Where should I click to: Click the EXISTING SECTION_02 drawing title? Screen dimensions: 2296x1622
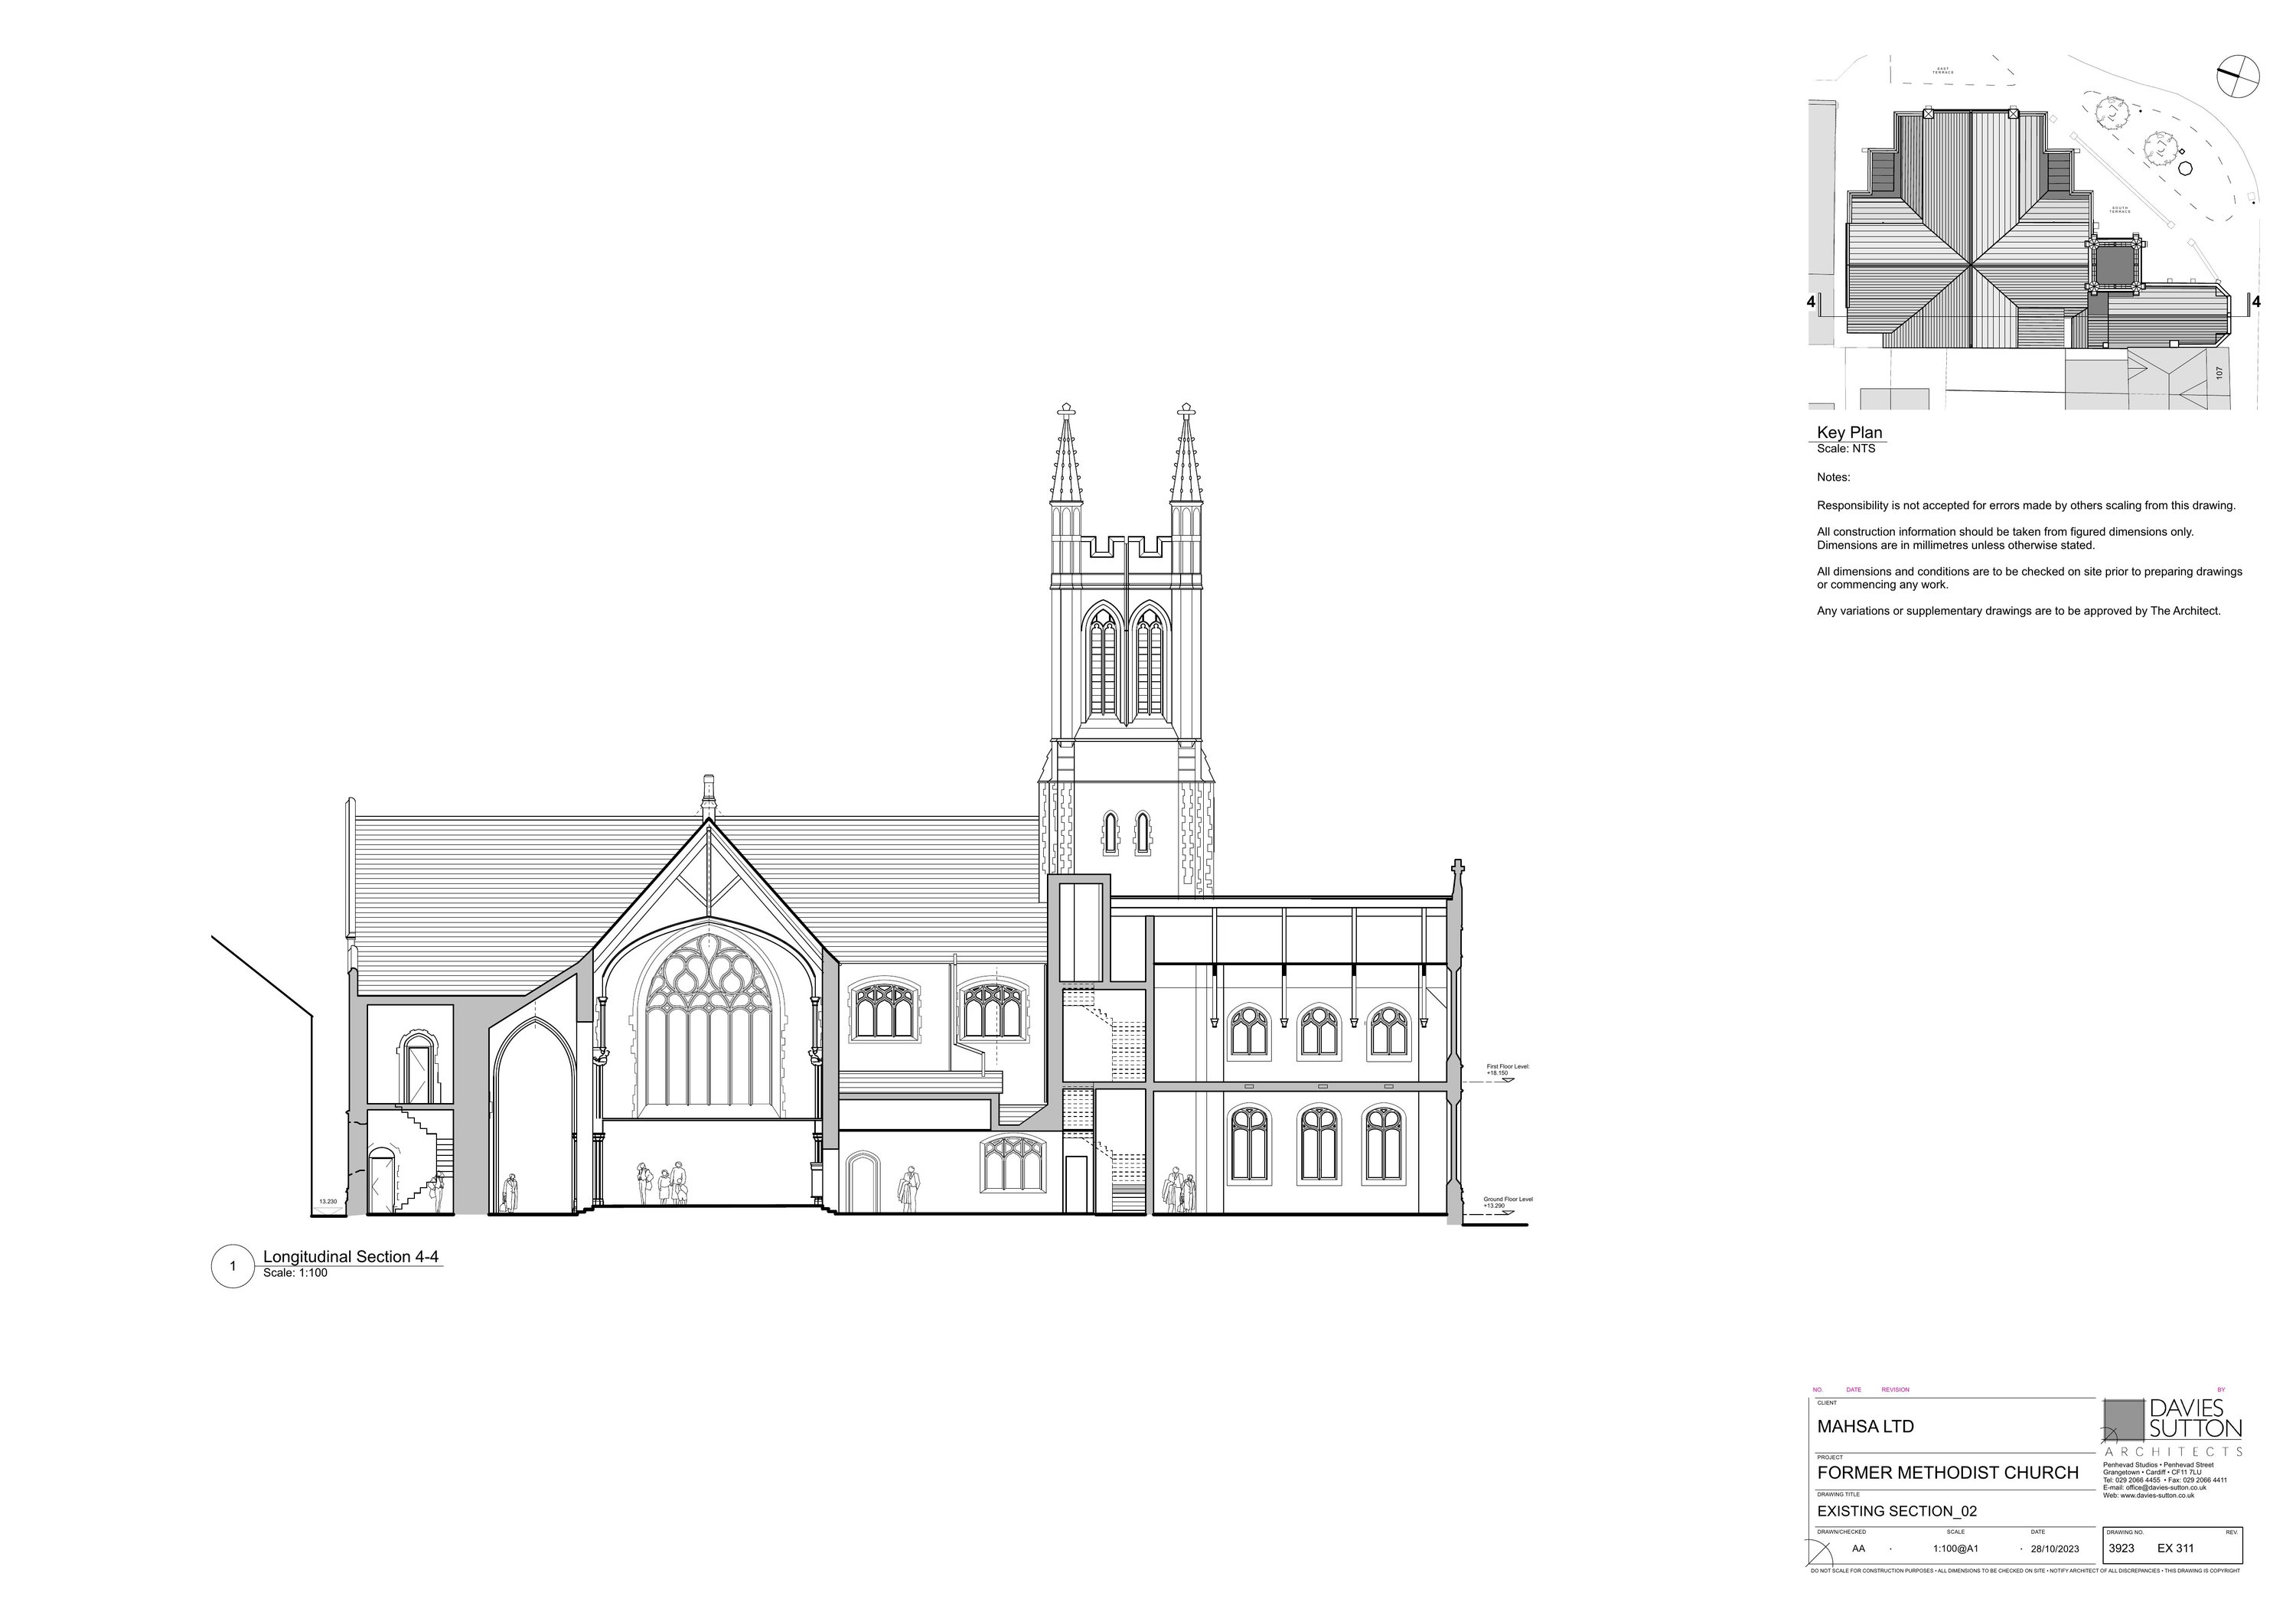pyautogui.click(x=1896, y=1511)
